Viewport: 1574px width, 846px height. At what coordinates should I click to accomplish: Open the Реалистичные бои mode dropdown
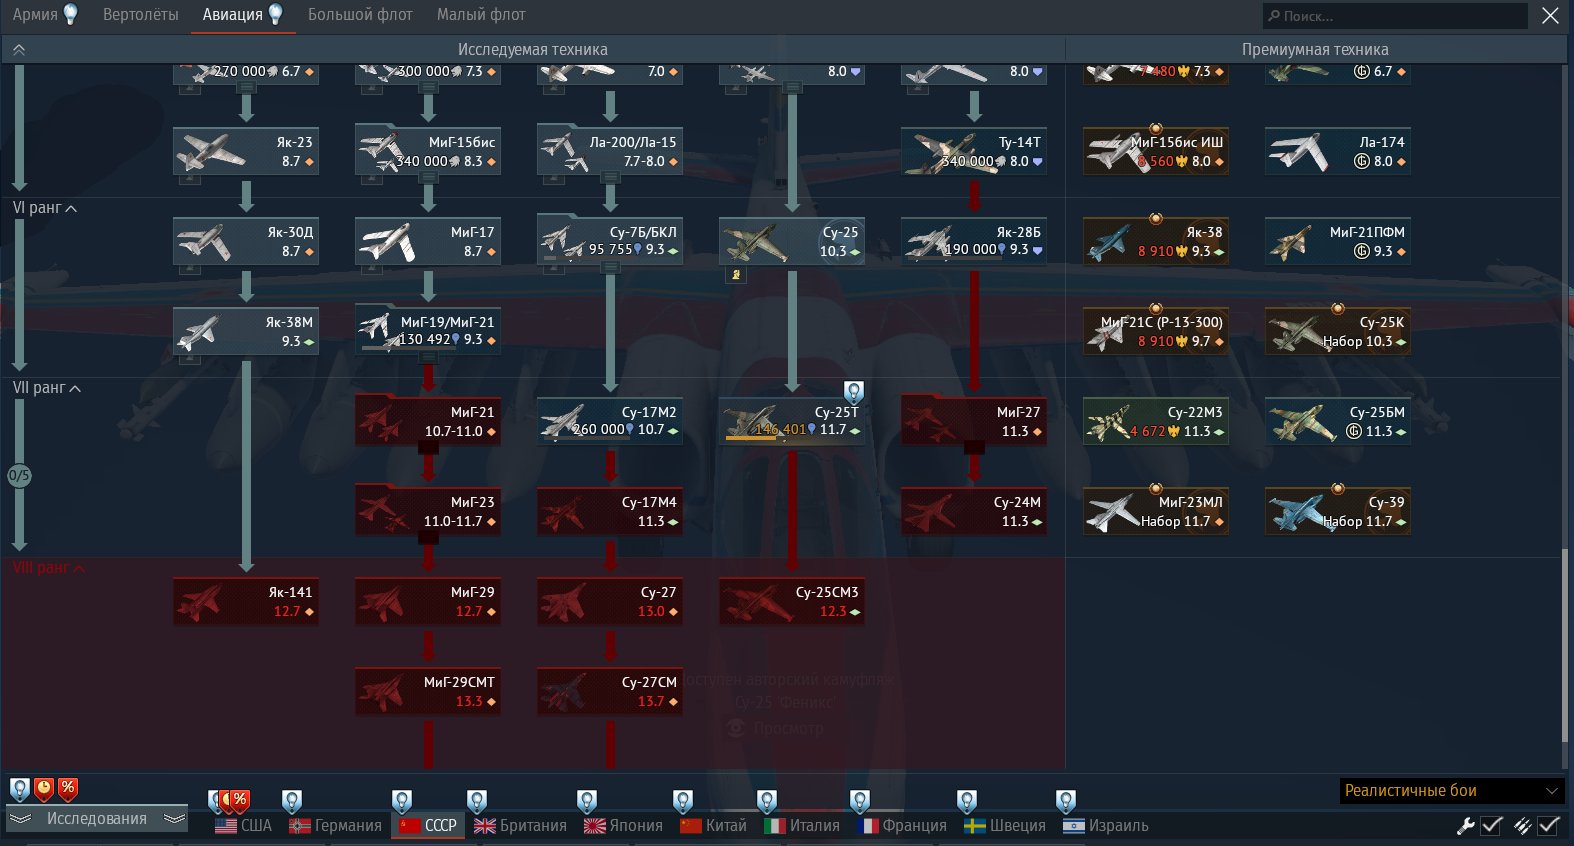pos(1450,791)
